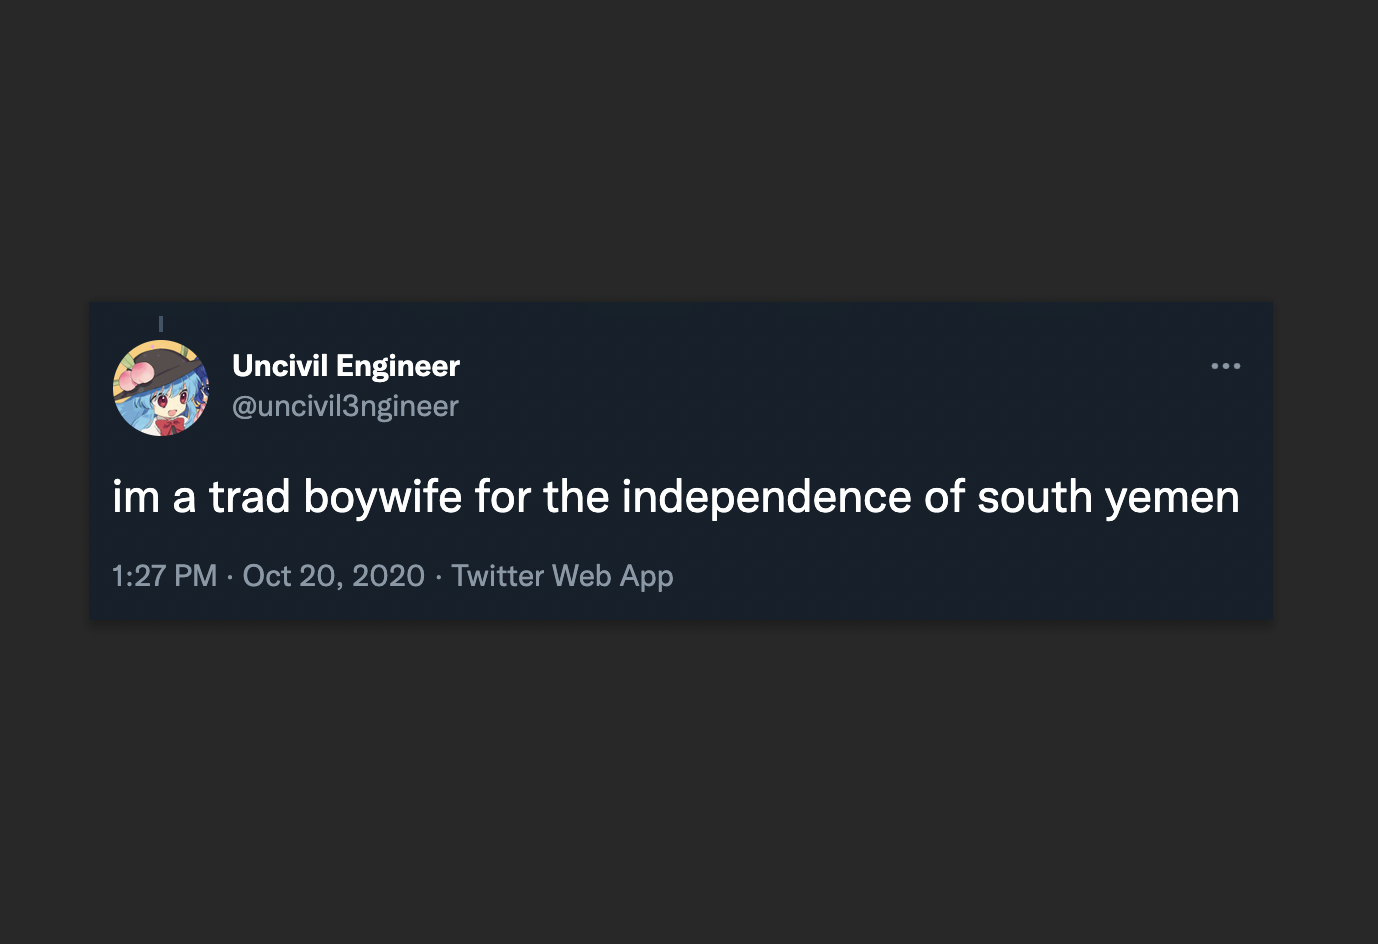Click the word "south" in the tweet
Image resolution: width=1378 pixels, height=944 pixels.
click(x=1034, y=498)
